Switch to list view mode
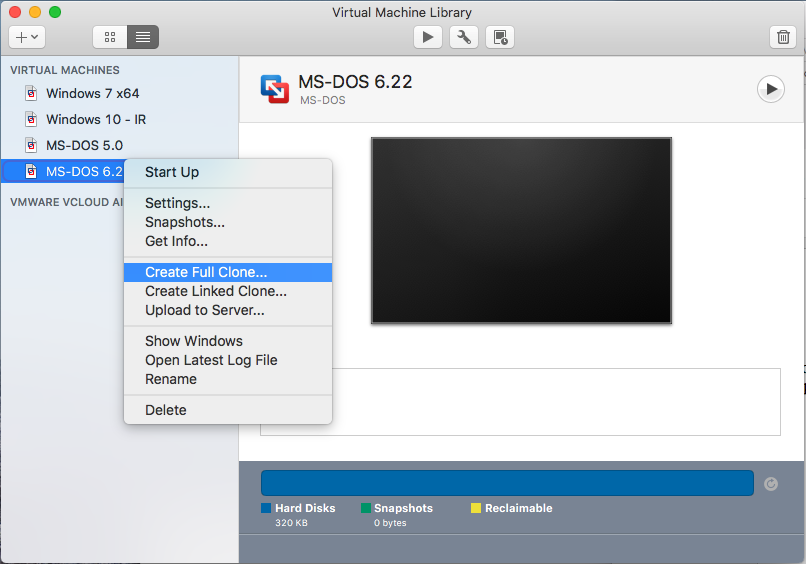 (143, 37)
